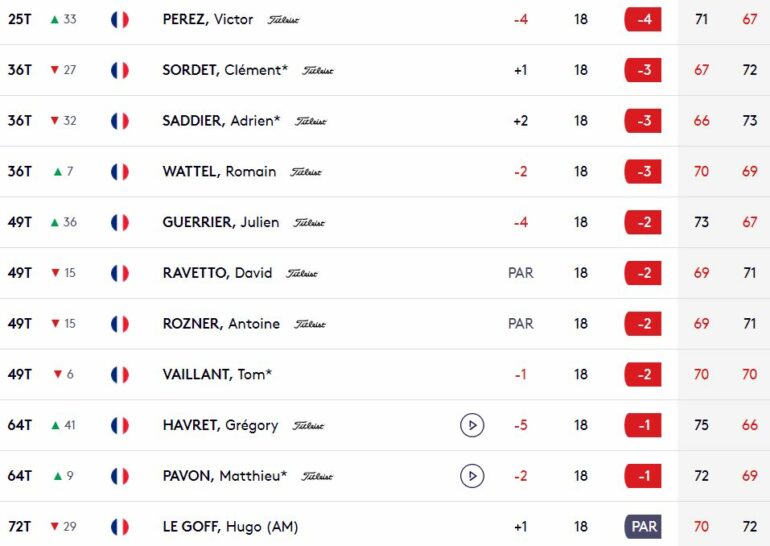Click the PAR badge on Le Goff's row
This screenshot has height=546, width=770.
pyautogui.click(x=643, y=527)
